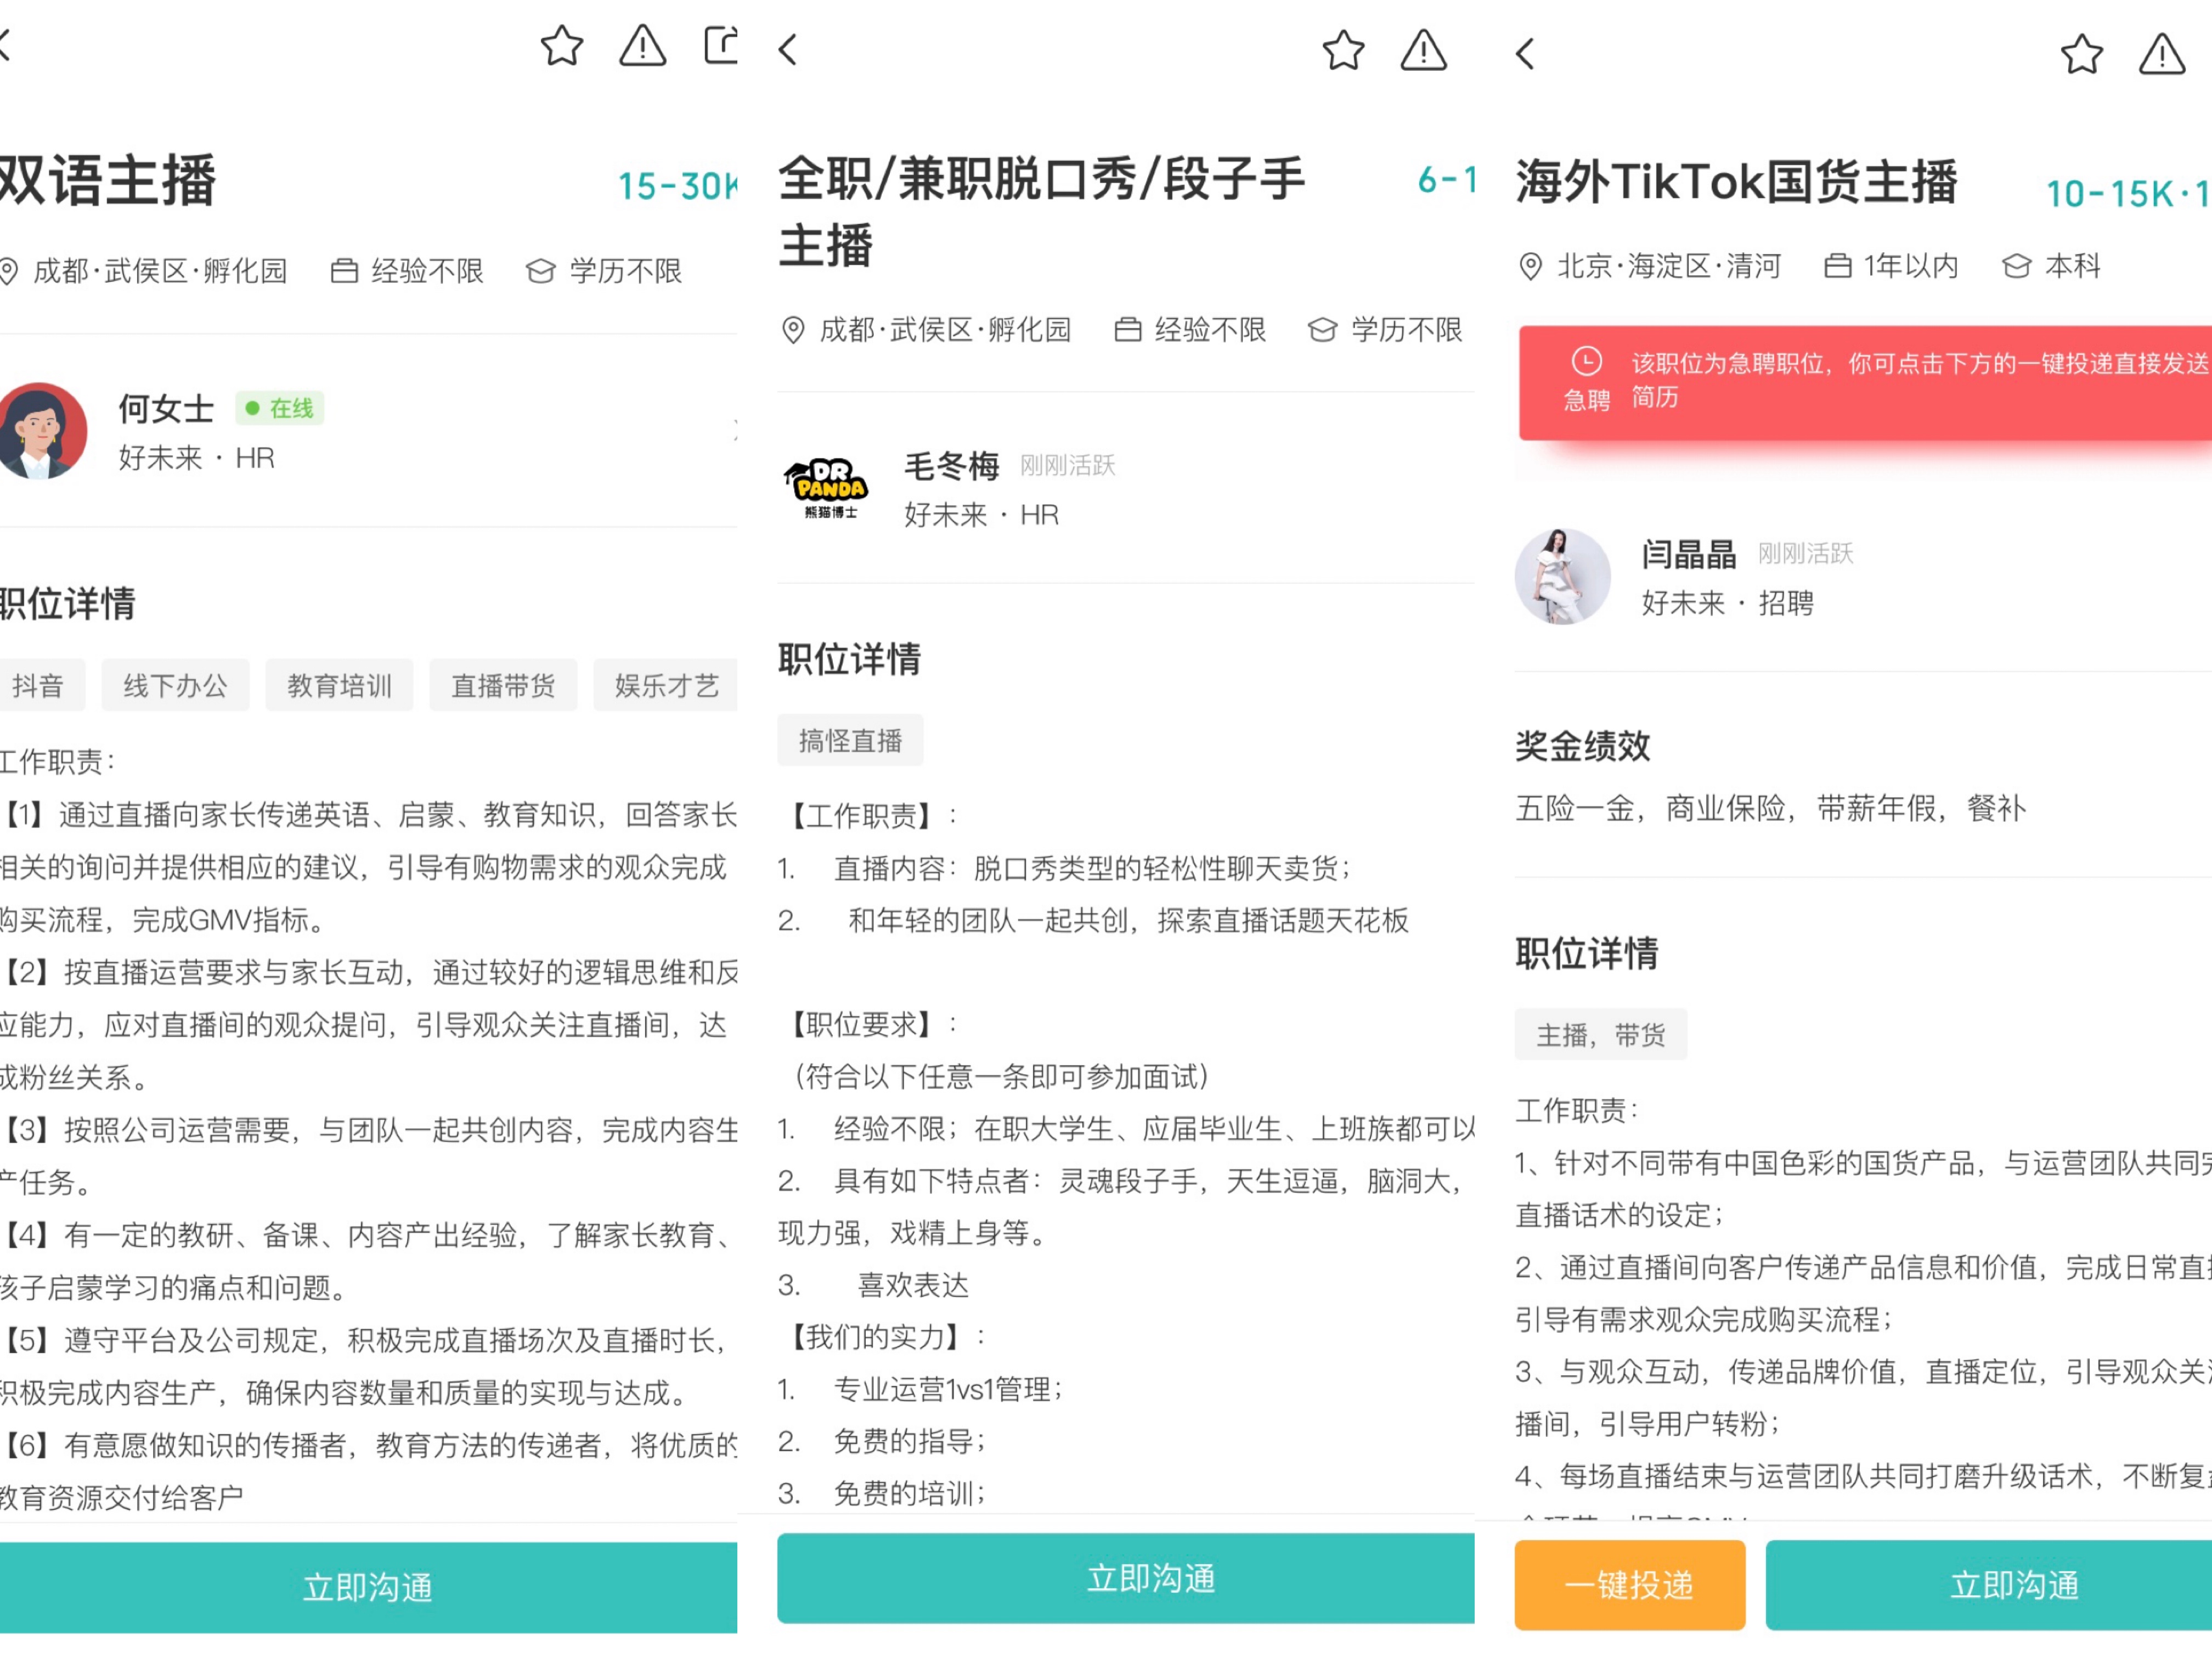Viewport: 2212px width, 1658px height.
Task: Favorite the 双语主播 job with star icon
Action: [562, 46]
